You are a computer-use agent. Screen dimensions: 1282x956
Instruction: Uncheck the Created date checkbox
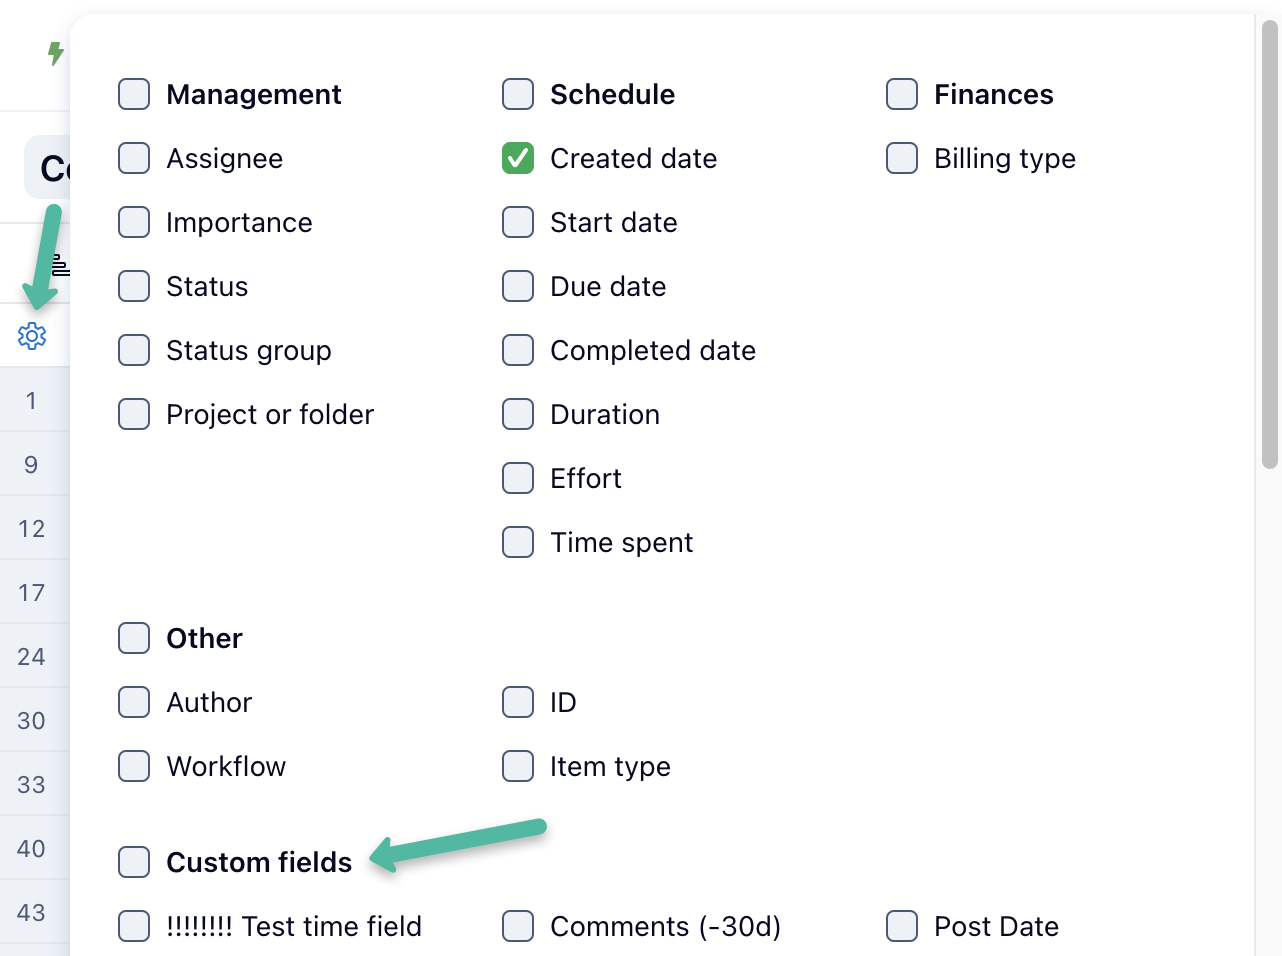point(518,158)
